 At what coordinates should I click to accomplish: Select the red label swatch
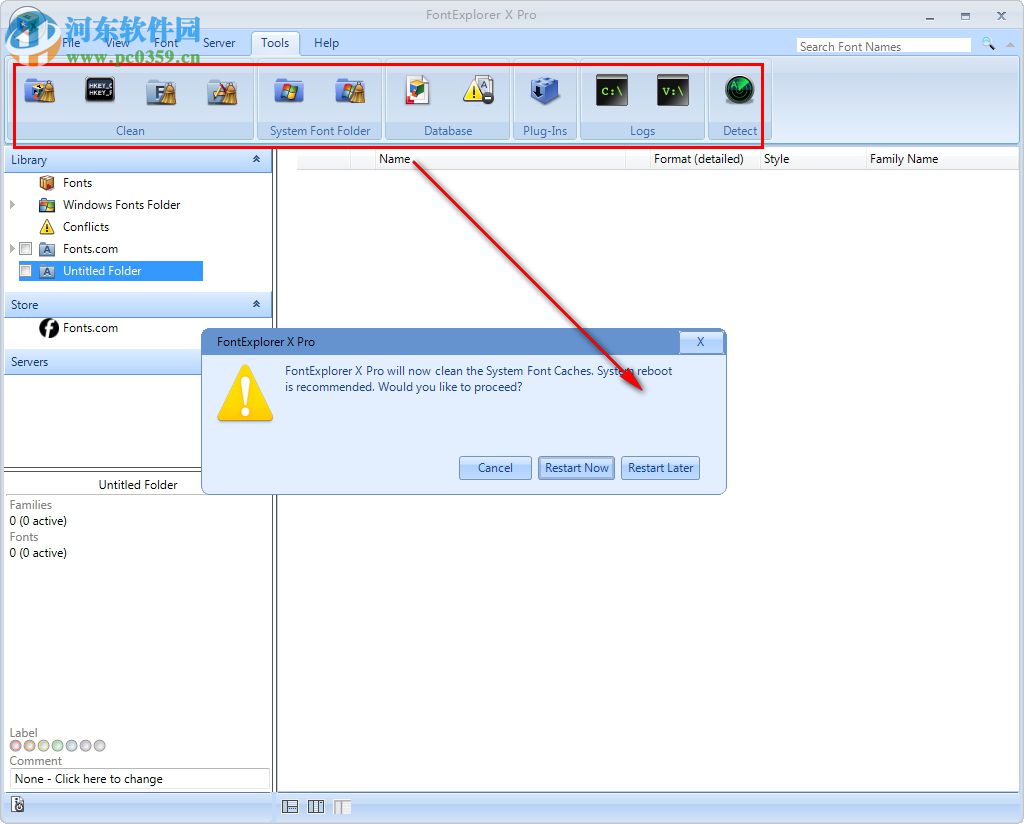click(16, 746)
